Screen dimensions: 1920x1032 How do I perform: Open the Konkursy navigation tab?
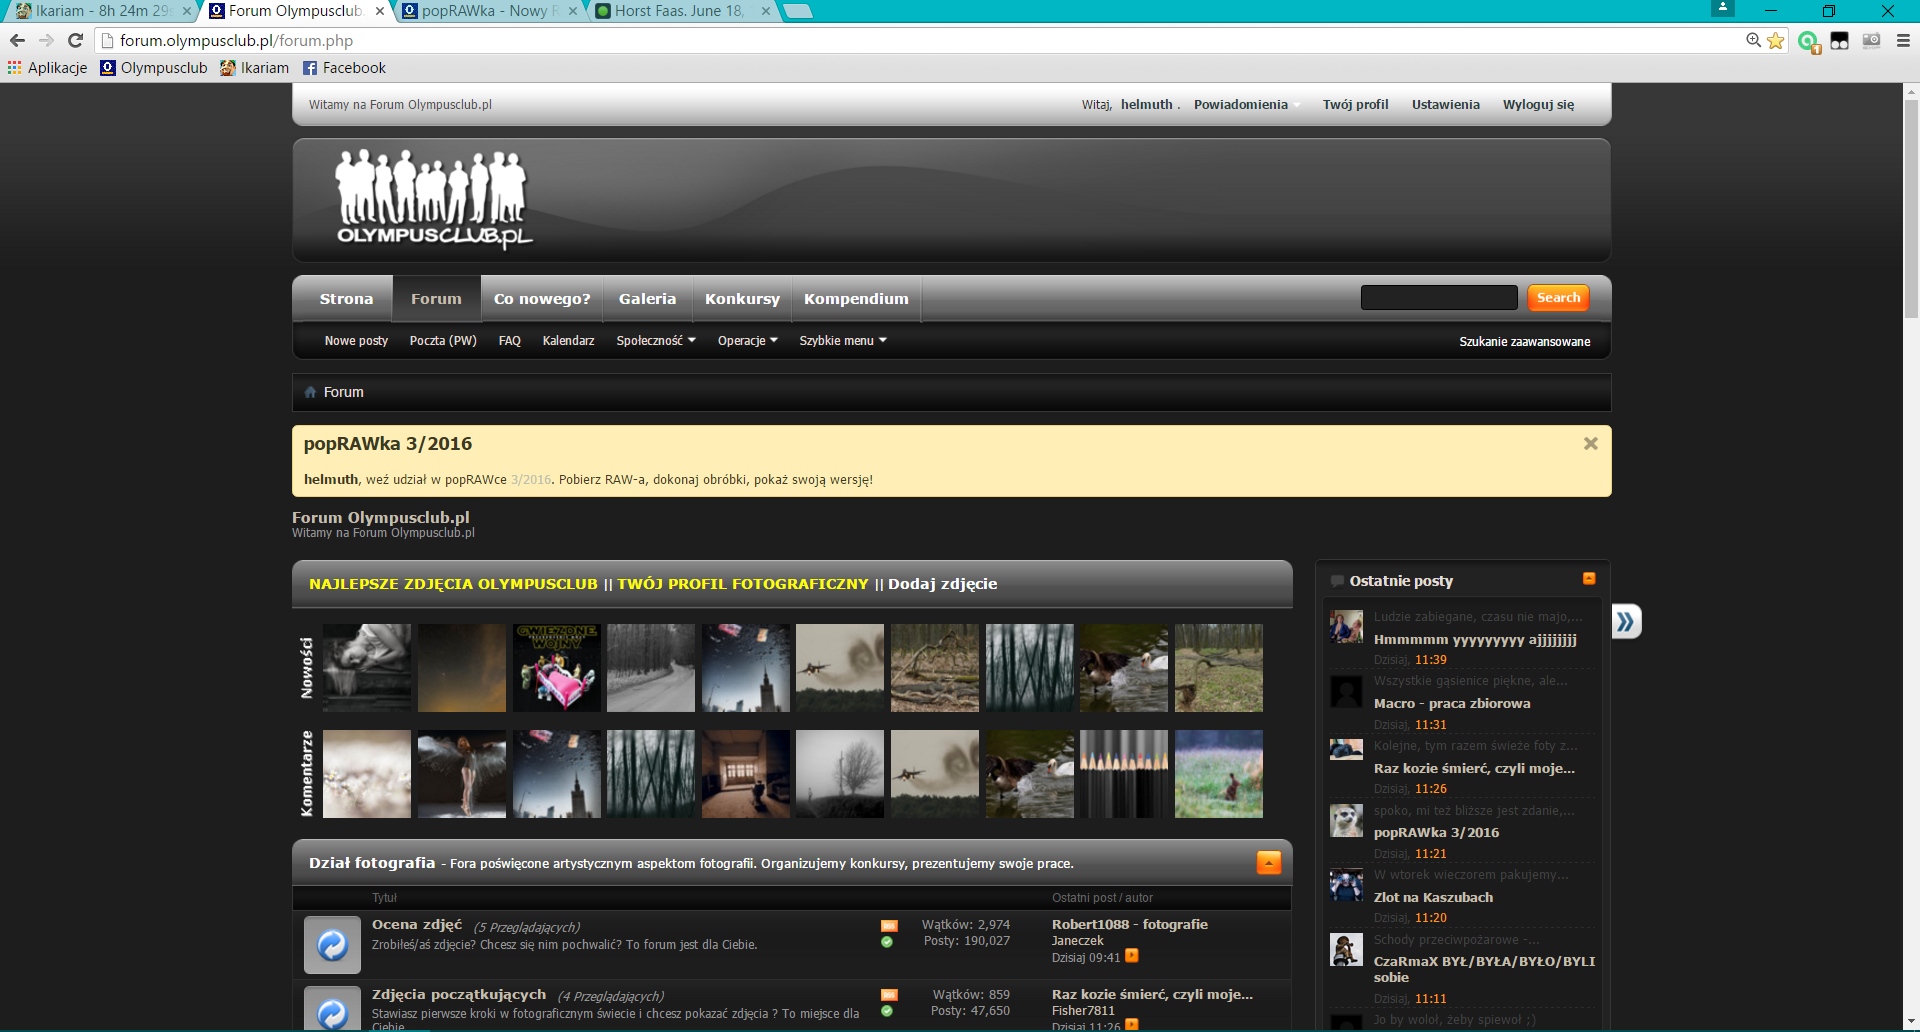pos(741,299)
